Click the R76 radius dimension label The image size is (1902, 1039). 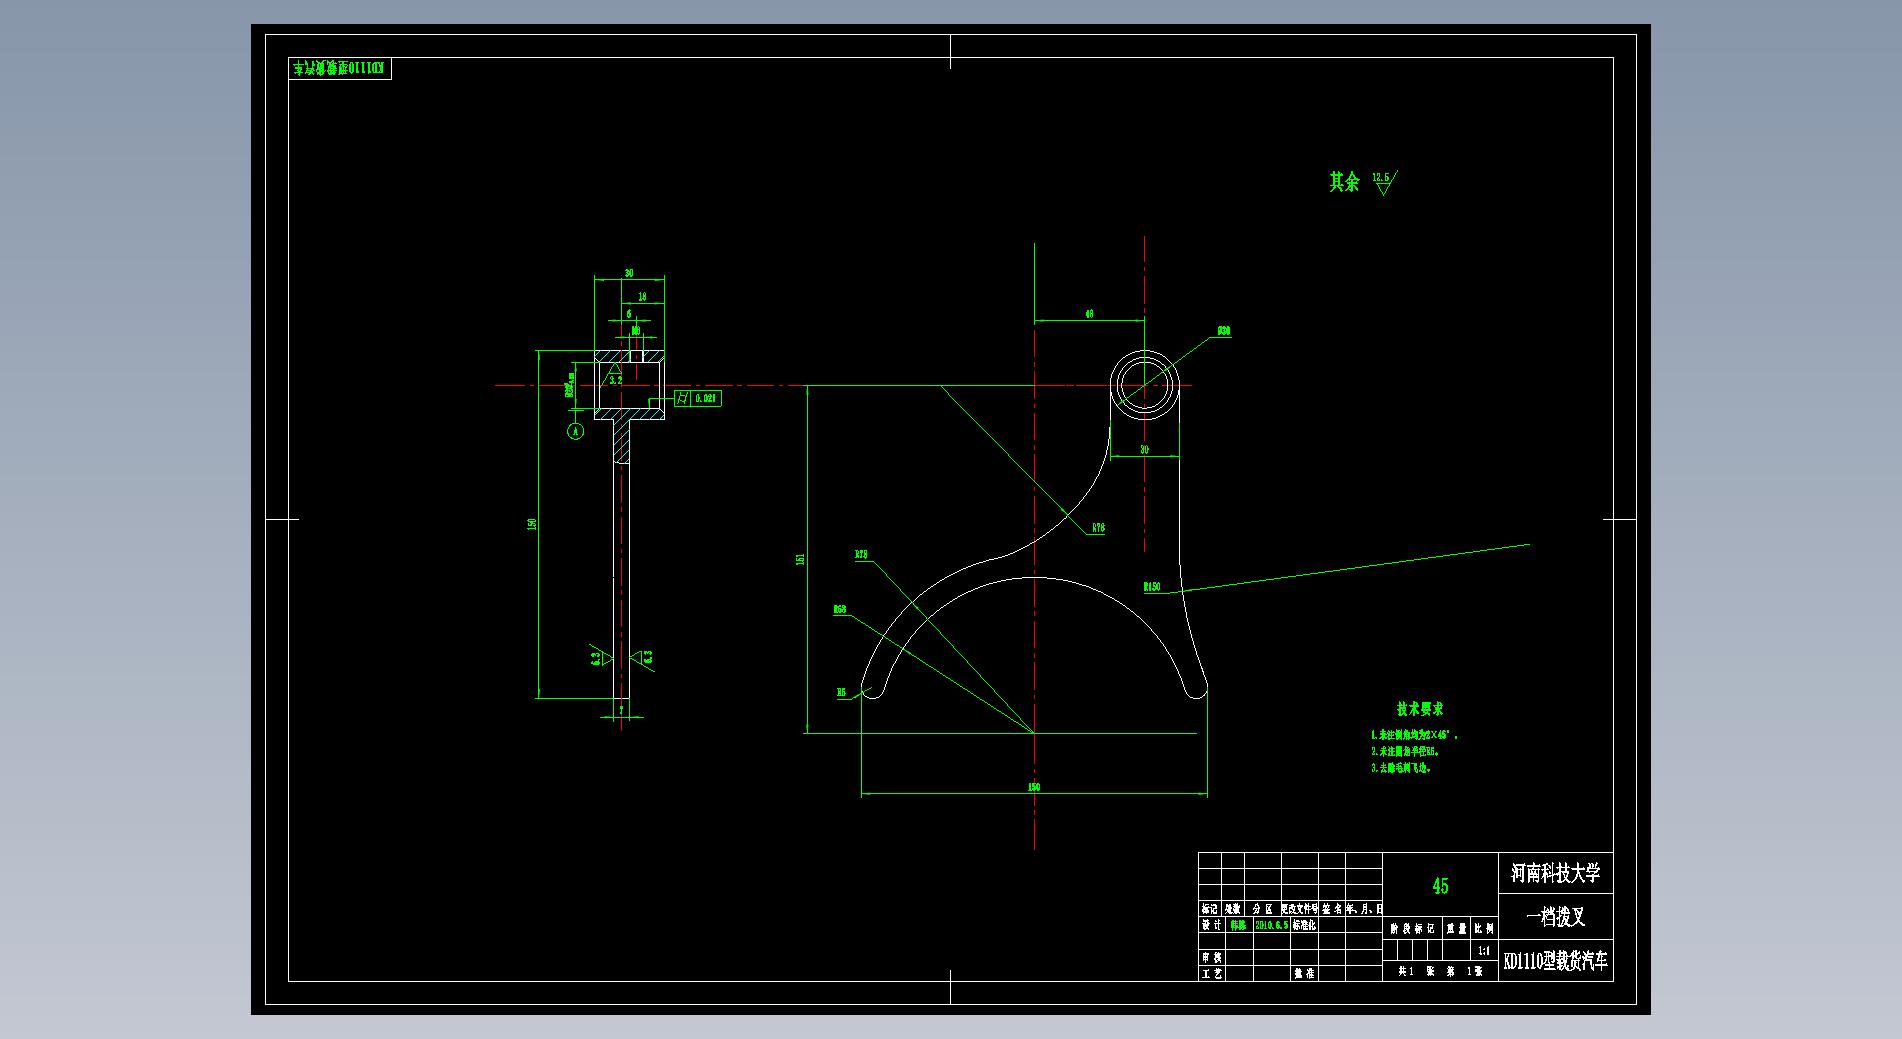point(1098,528)
